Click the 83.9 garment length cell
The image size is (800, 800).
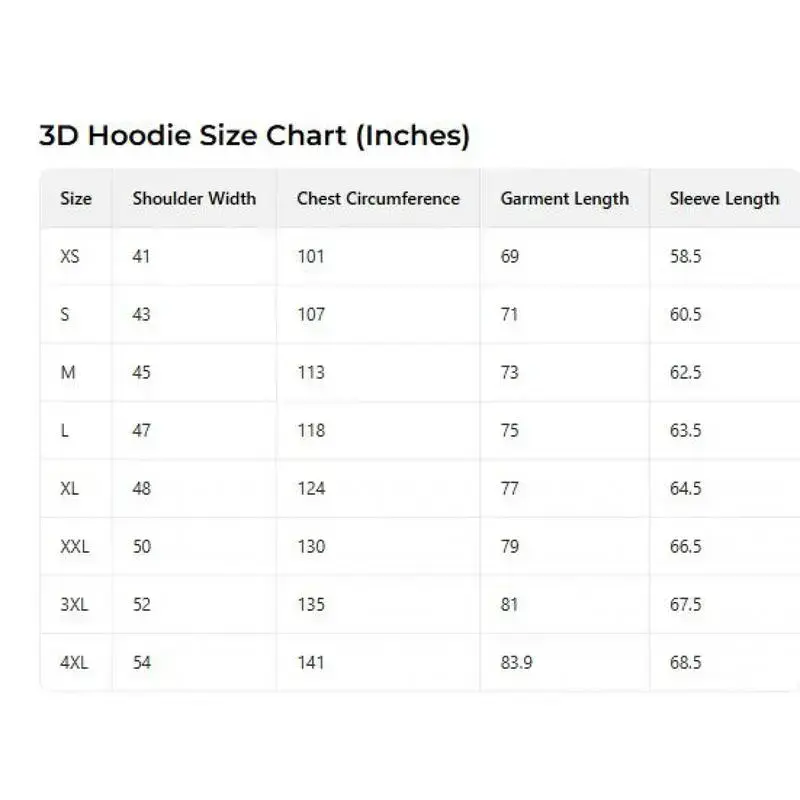tap(516, 662)
